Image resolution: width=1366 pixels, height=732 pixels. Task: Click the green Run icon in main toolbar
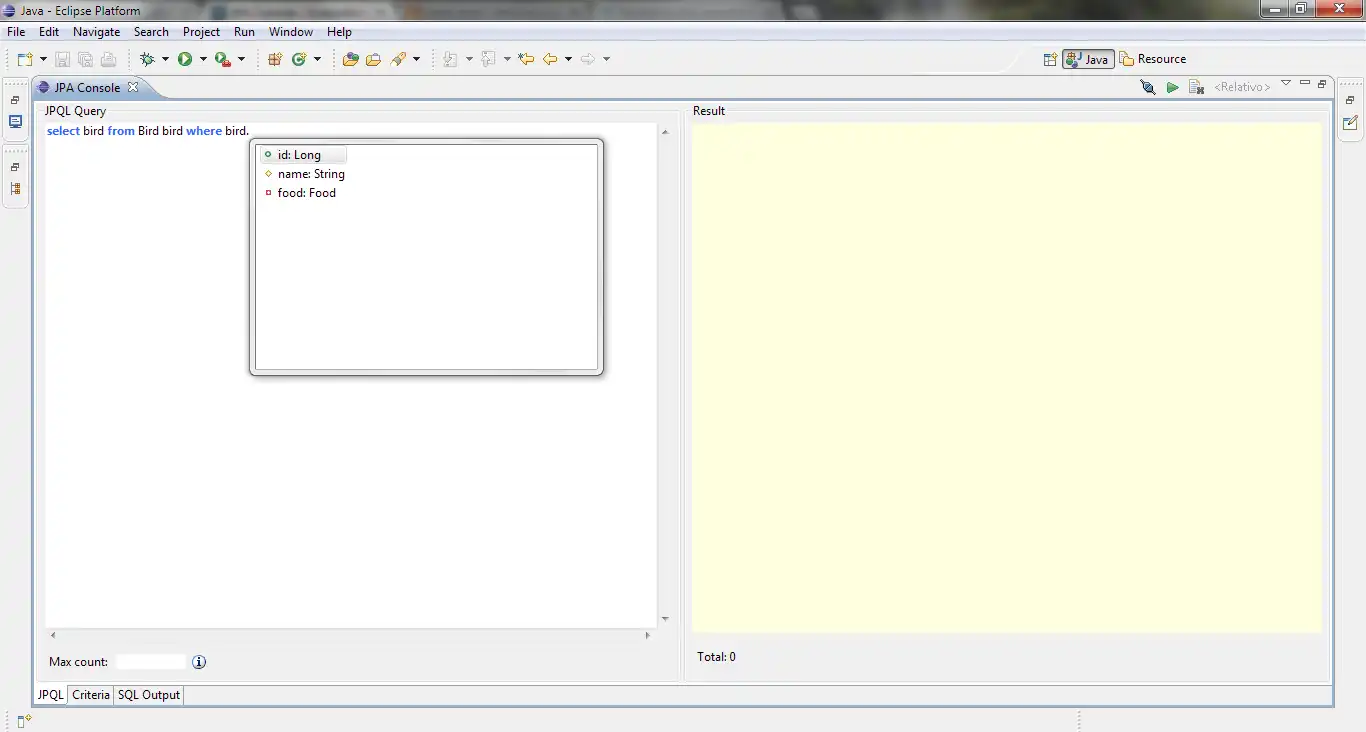tap(185, 59)
